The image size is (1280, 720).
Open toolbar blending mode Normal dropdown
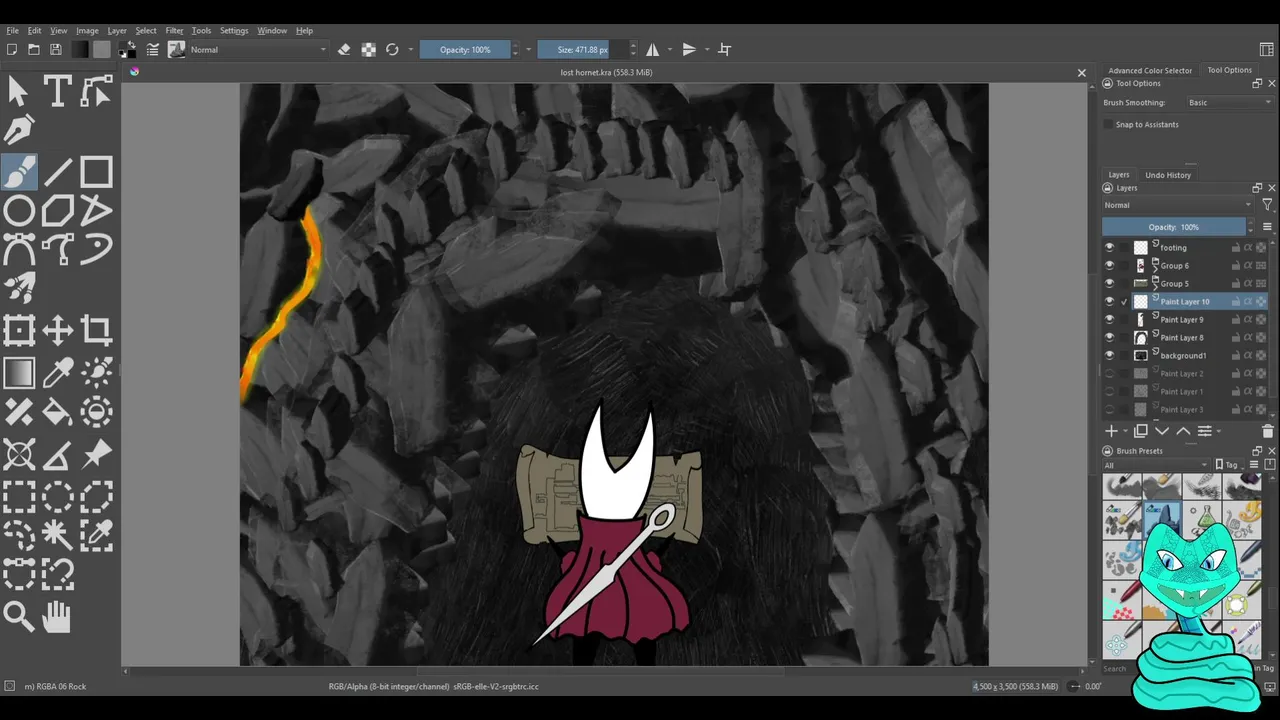[x=259, y=49]
